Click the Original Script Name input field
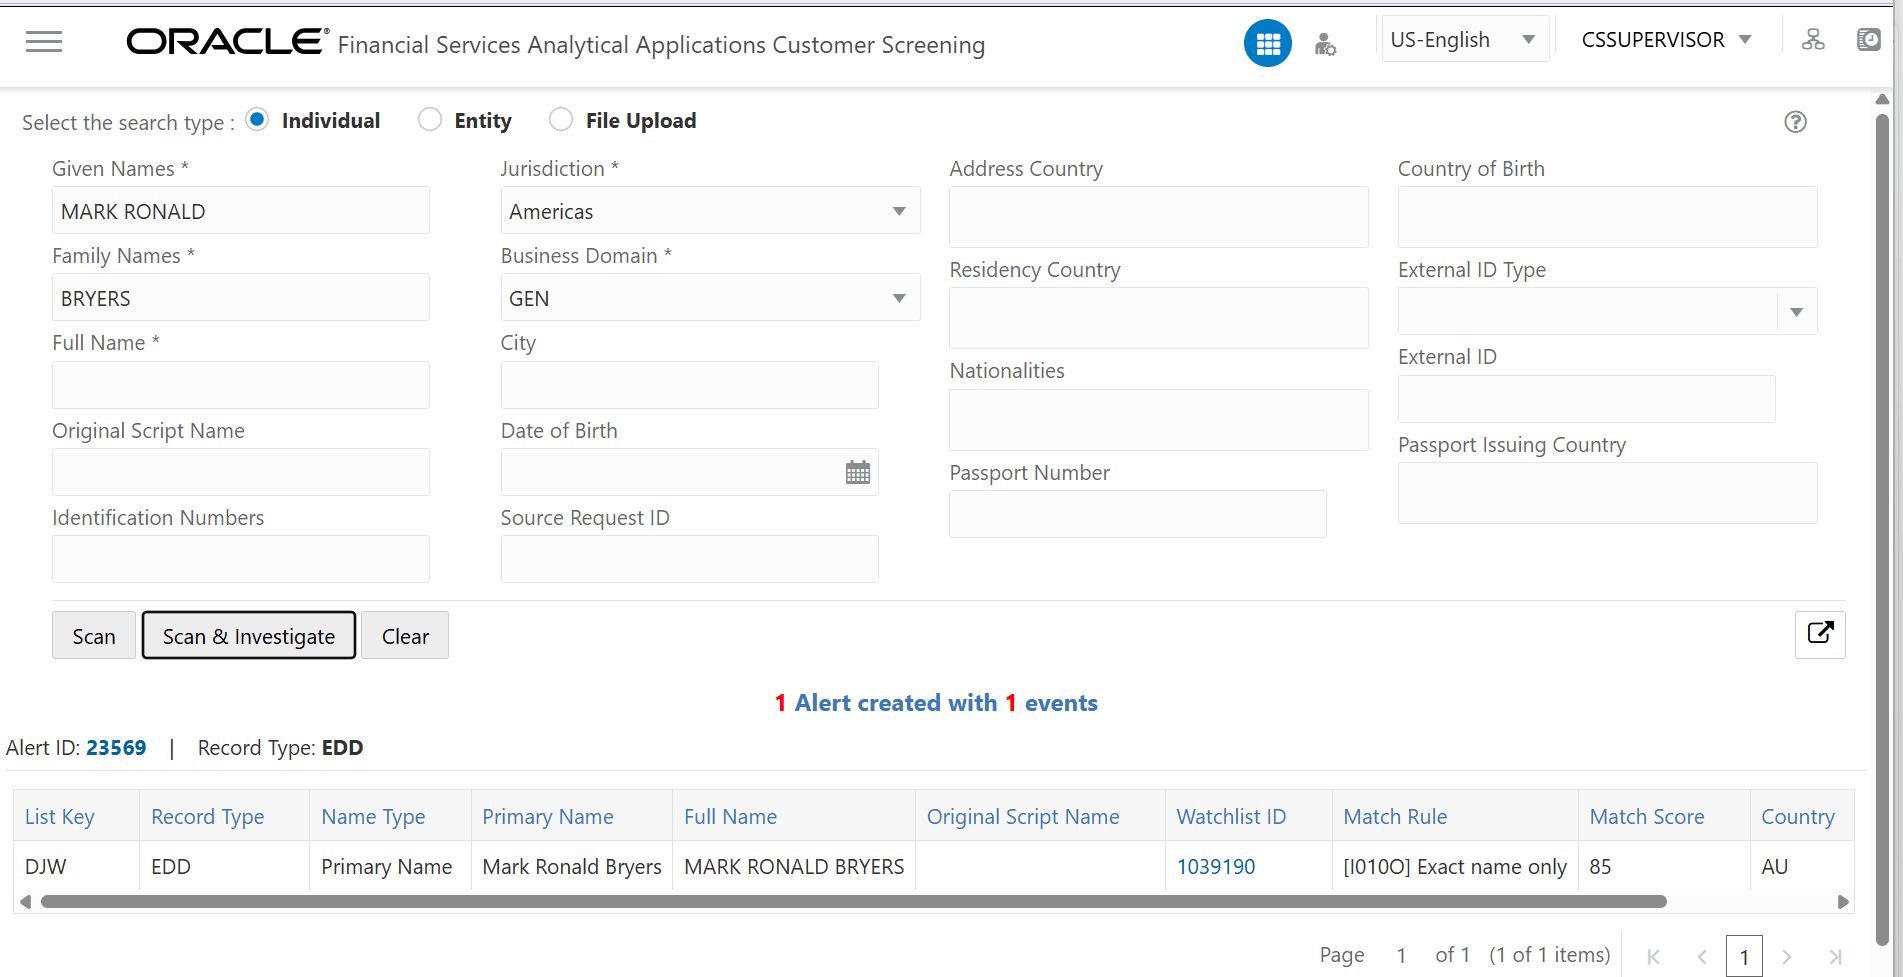The height and width of the screenshot is (977, 1903). click(x=241, y=472)
